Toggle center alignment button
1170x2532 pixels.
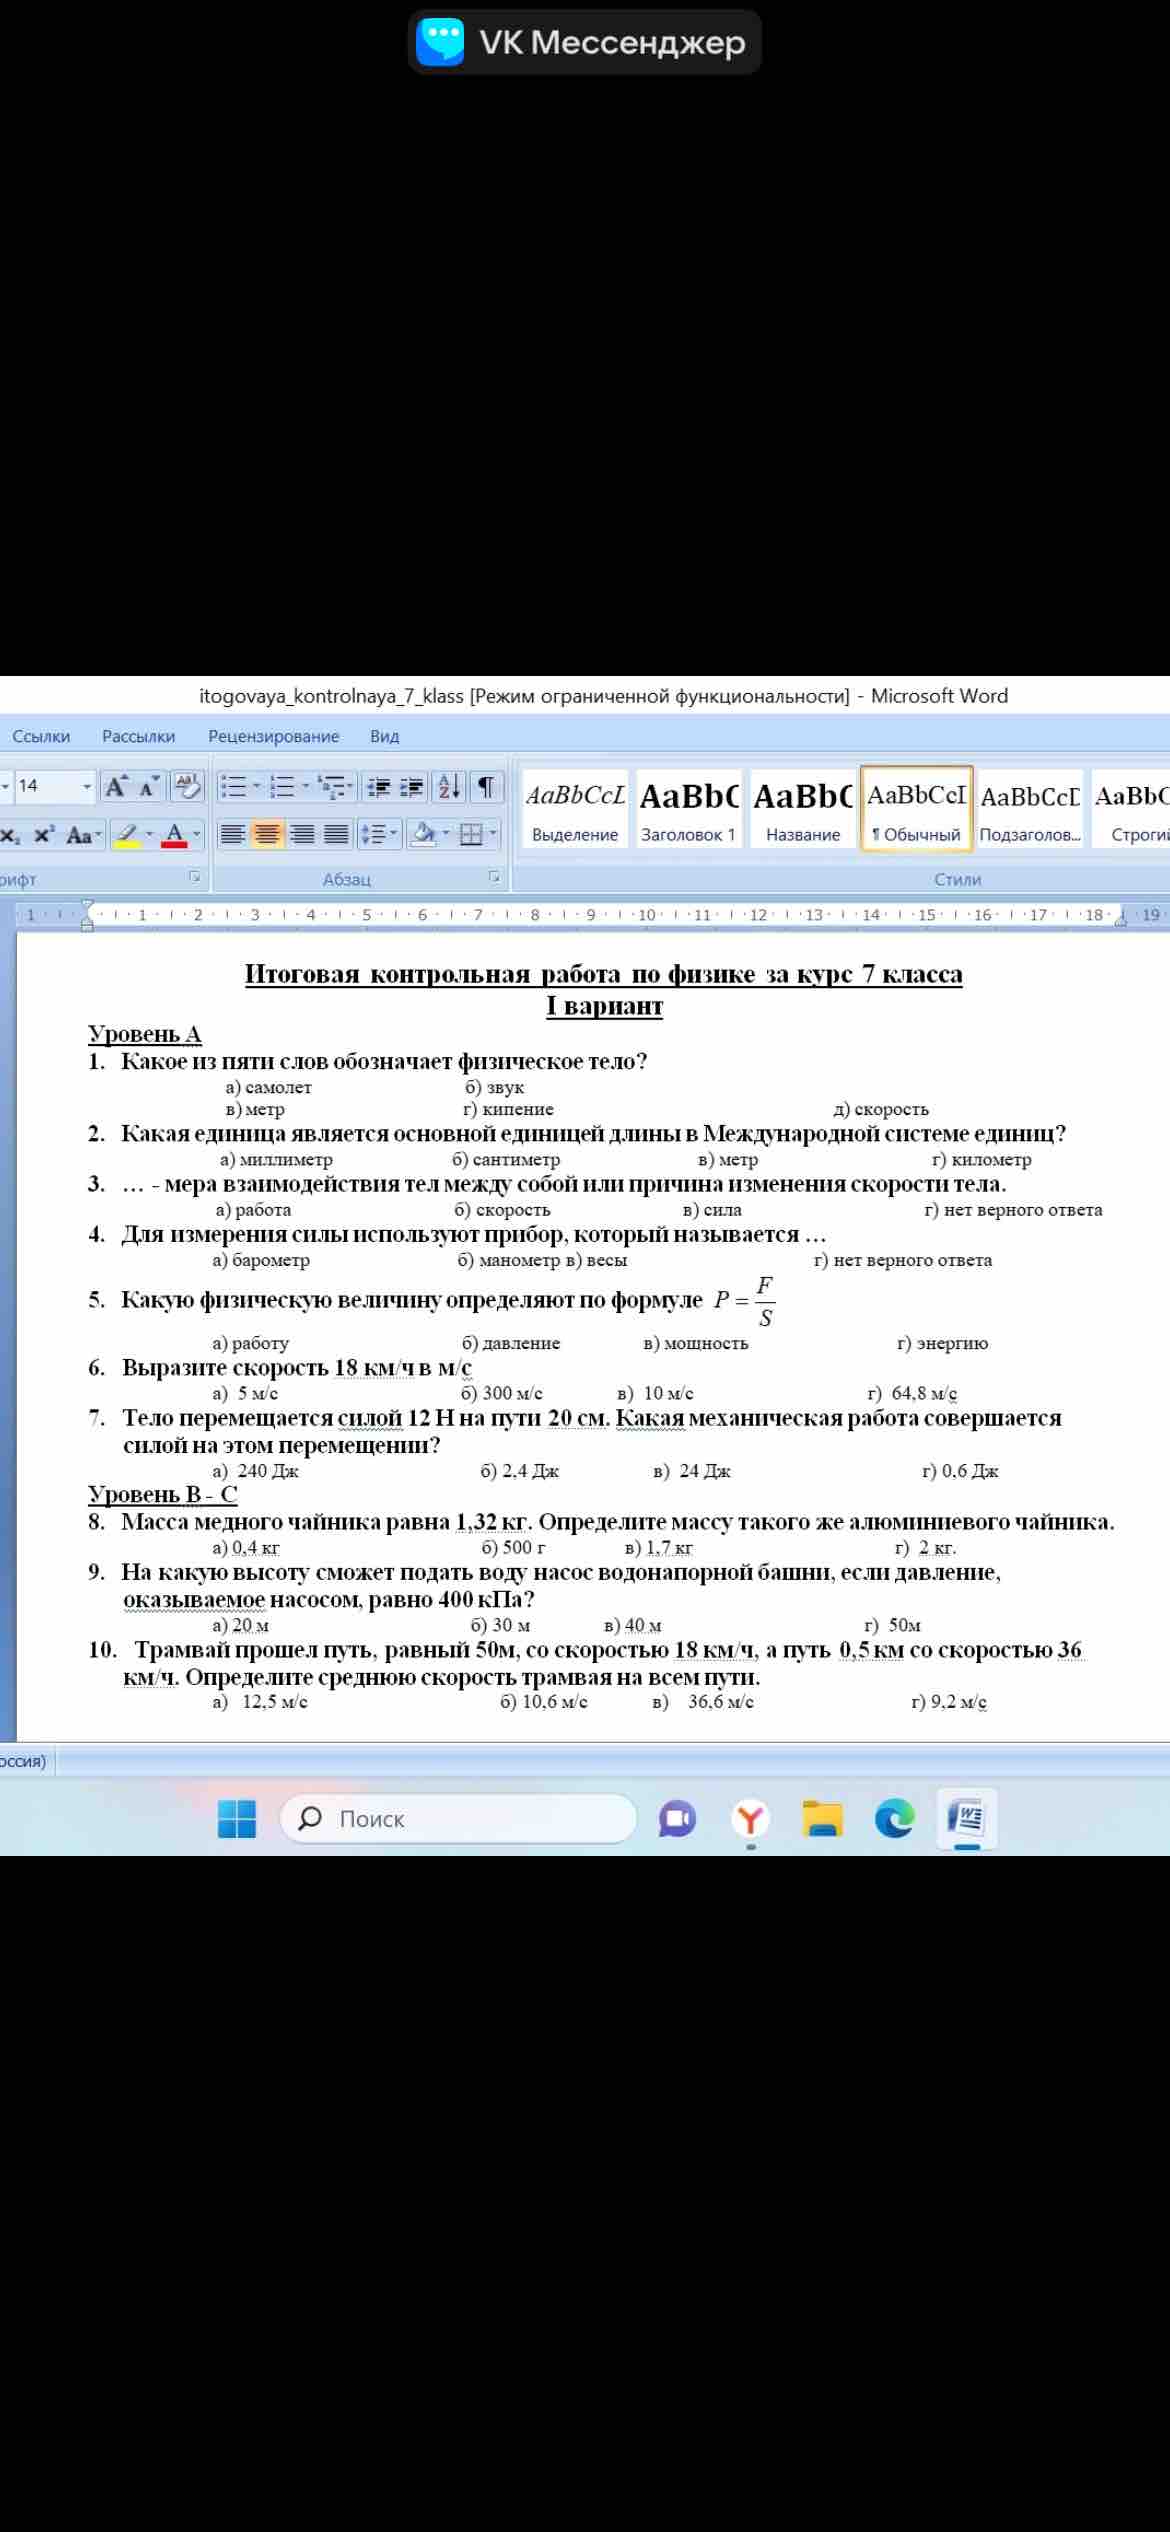(267, 834)
